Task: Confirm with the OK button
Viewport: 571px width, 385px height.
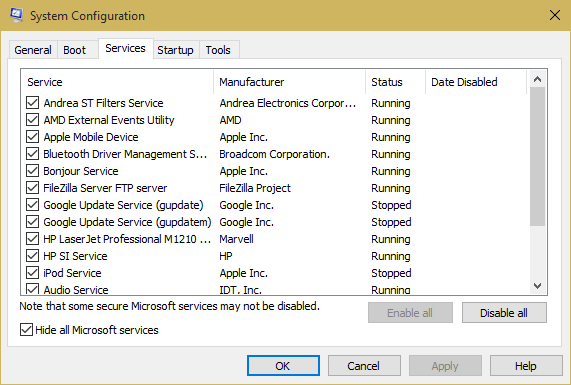Action: click(283, 366)
